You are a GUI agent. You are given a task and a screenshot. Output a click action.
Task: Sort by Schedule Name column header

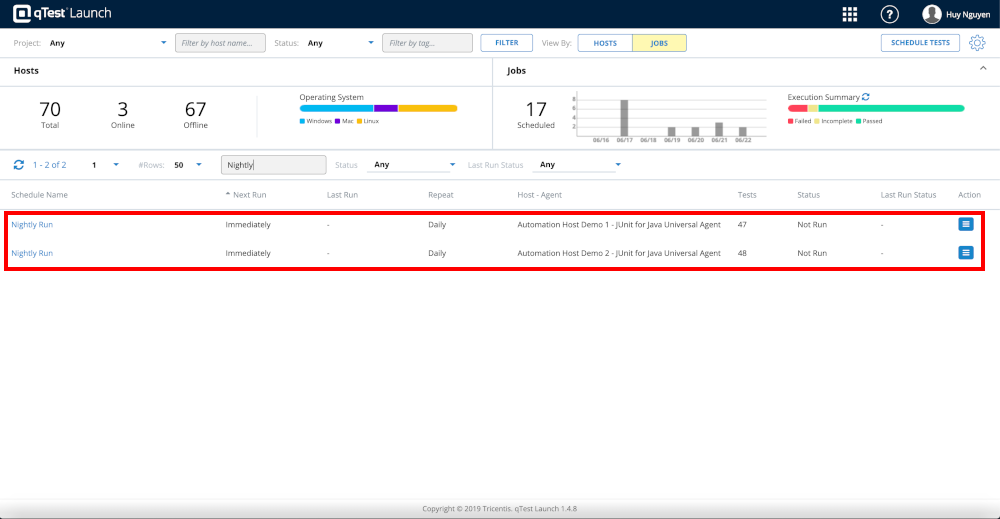40,195
